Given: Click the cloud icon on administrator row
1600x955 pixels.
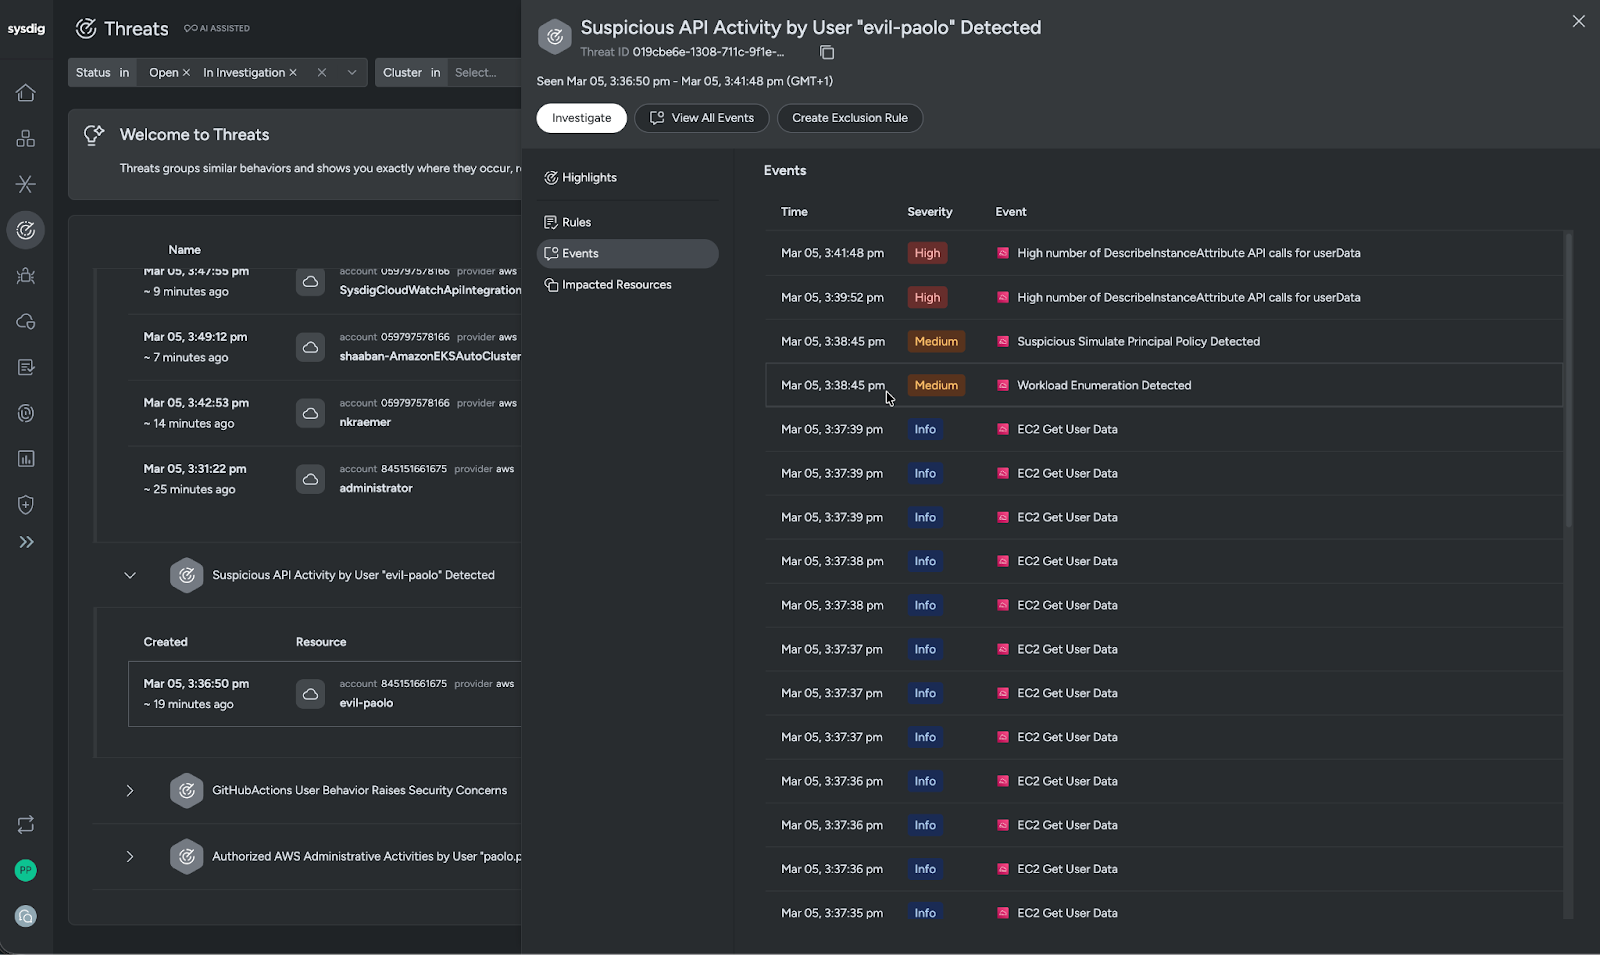Looking at the screenshot, I should [311, 479].
